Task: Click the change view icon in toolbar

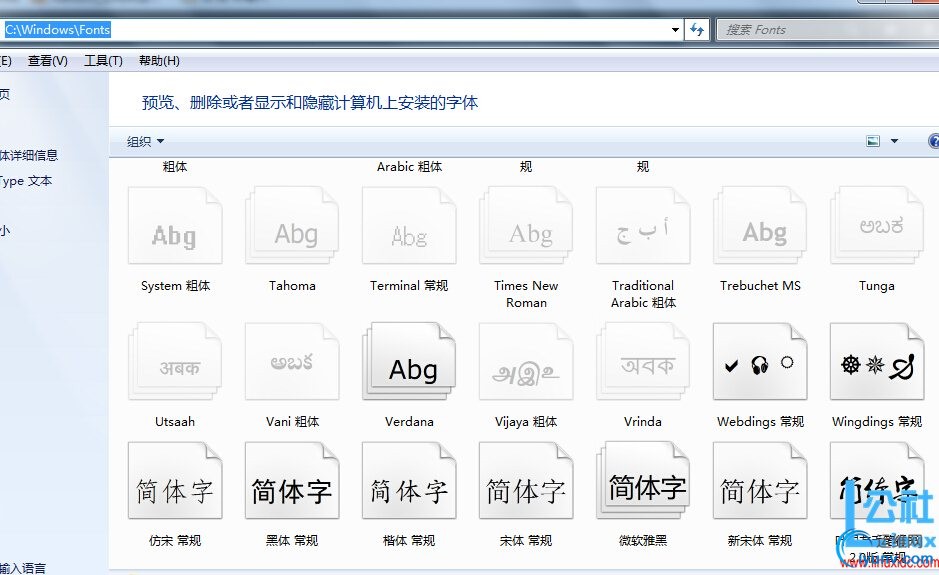Action: click(873, 141)
